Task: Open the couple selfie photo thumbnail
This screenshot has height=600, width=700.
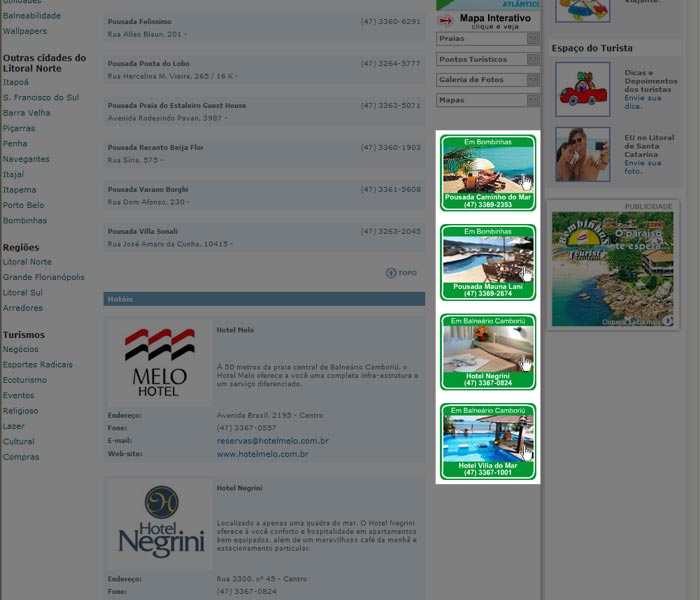Action: (583, 154)
